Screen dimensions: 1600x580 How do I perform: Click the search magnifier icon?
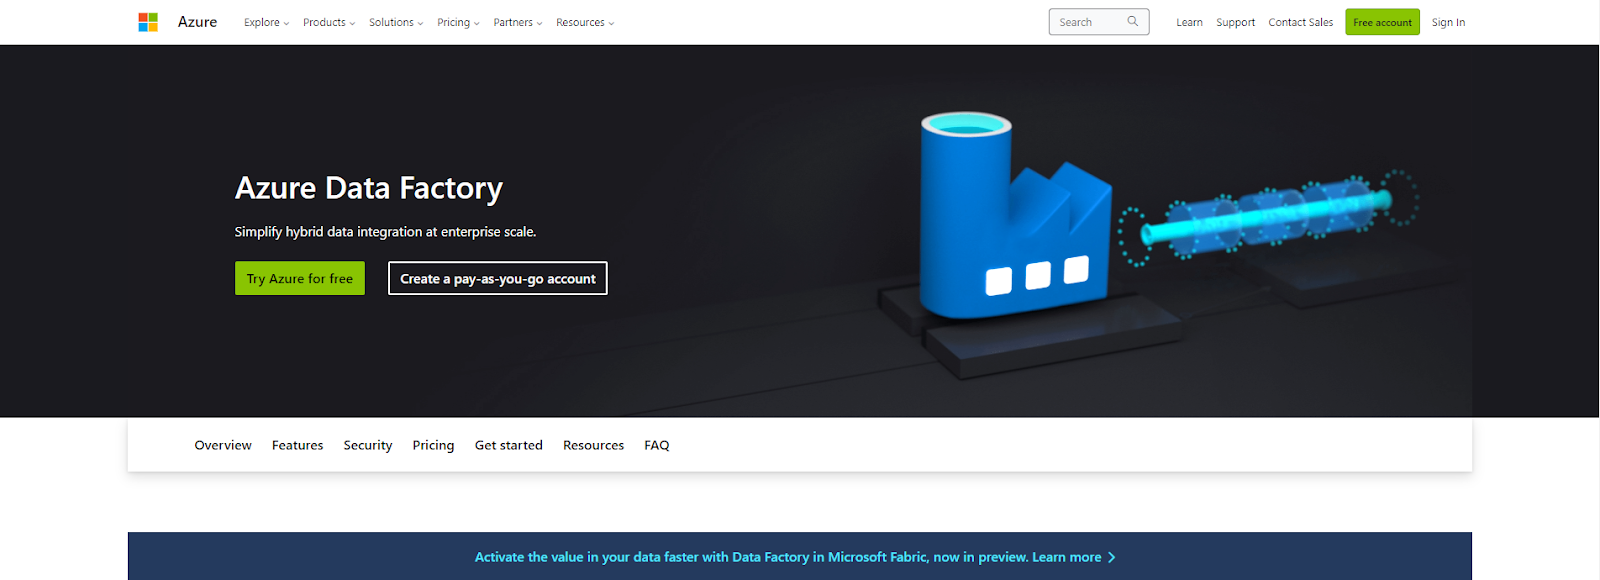tap(1133, 21)
